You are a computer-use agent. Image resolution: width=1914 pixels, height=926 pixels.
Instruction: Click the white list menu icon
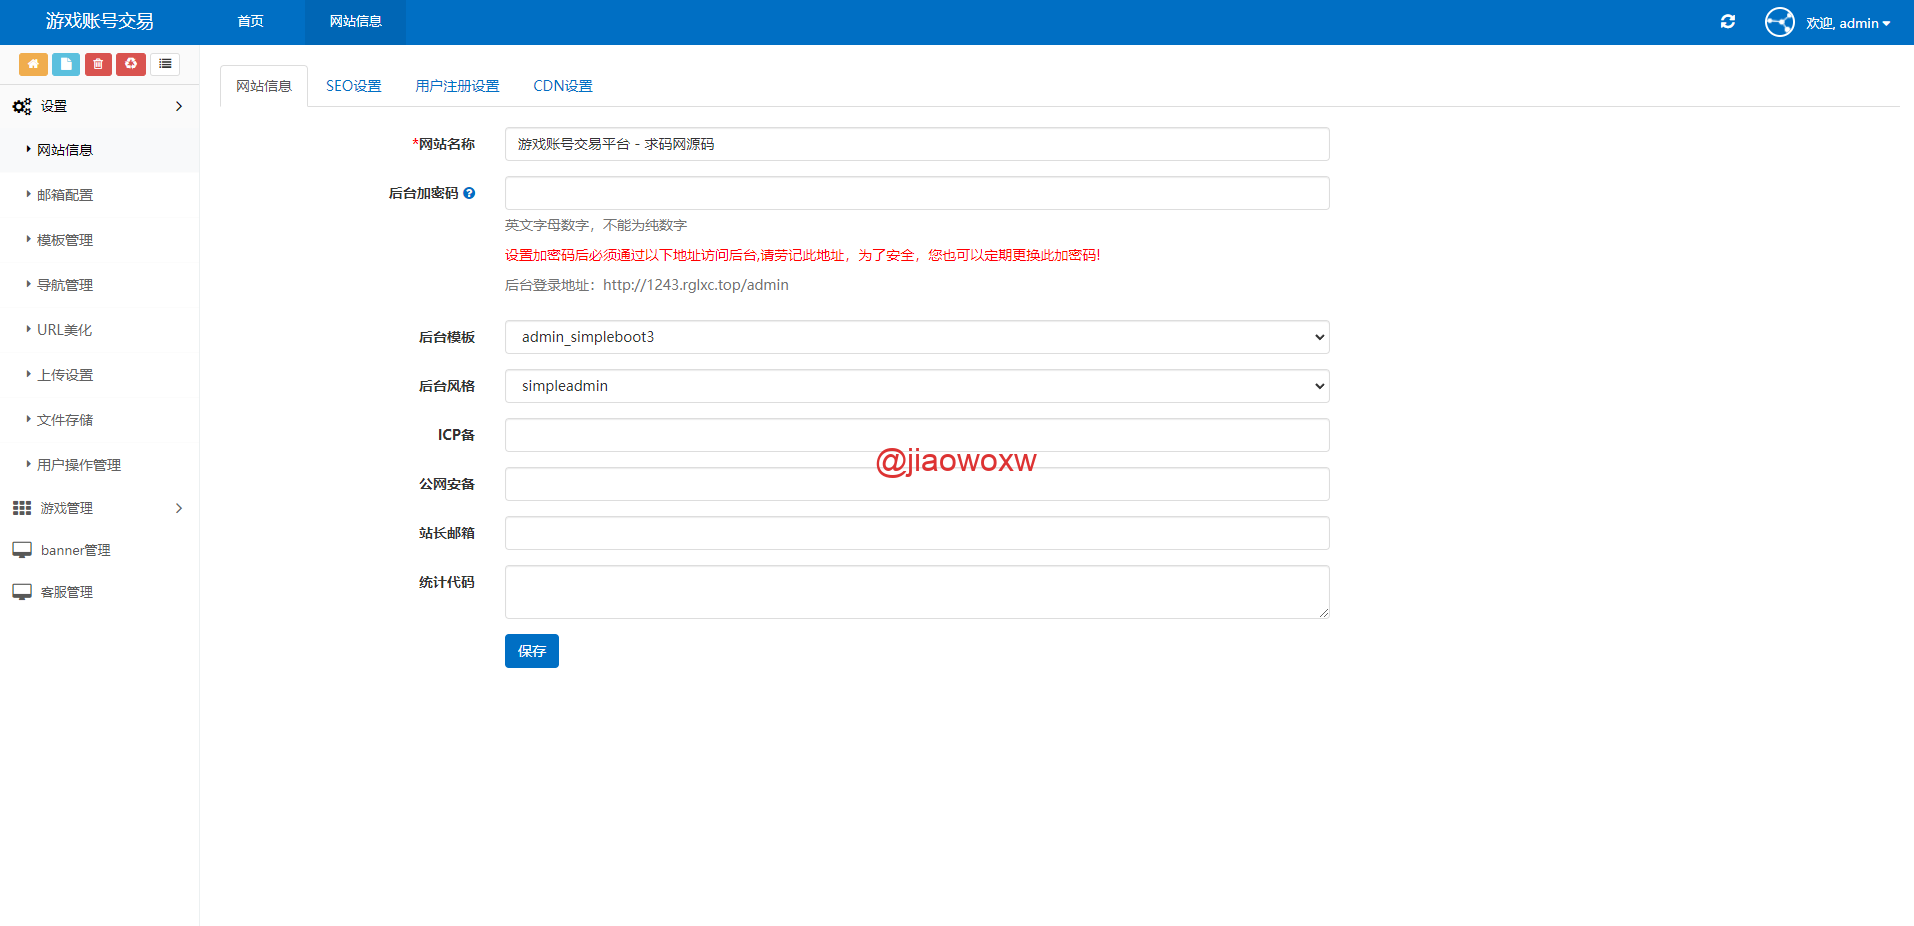coord(165,64)
